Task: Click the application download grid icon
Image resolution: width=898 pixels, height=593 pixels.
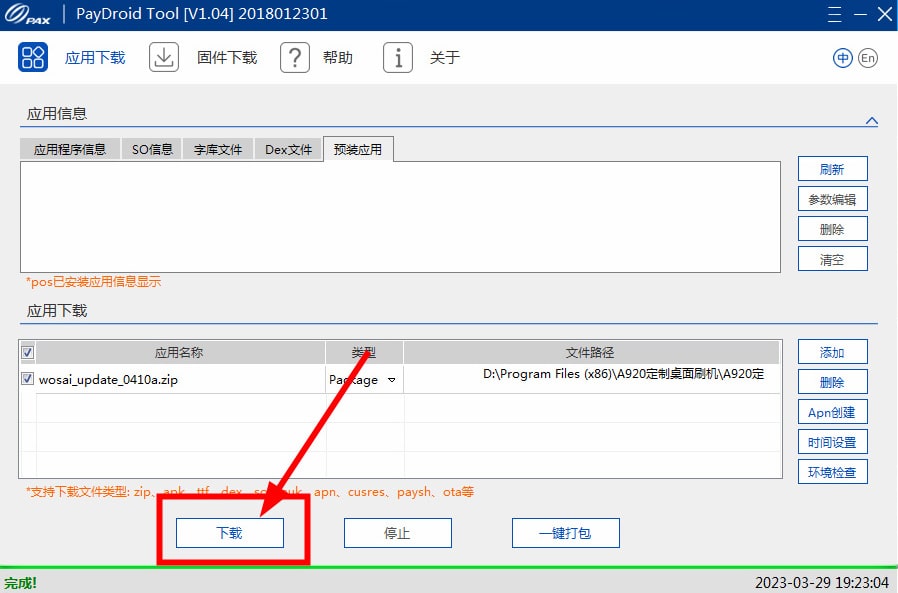Action: (33, 57)
